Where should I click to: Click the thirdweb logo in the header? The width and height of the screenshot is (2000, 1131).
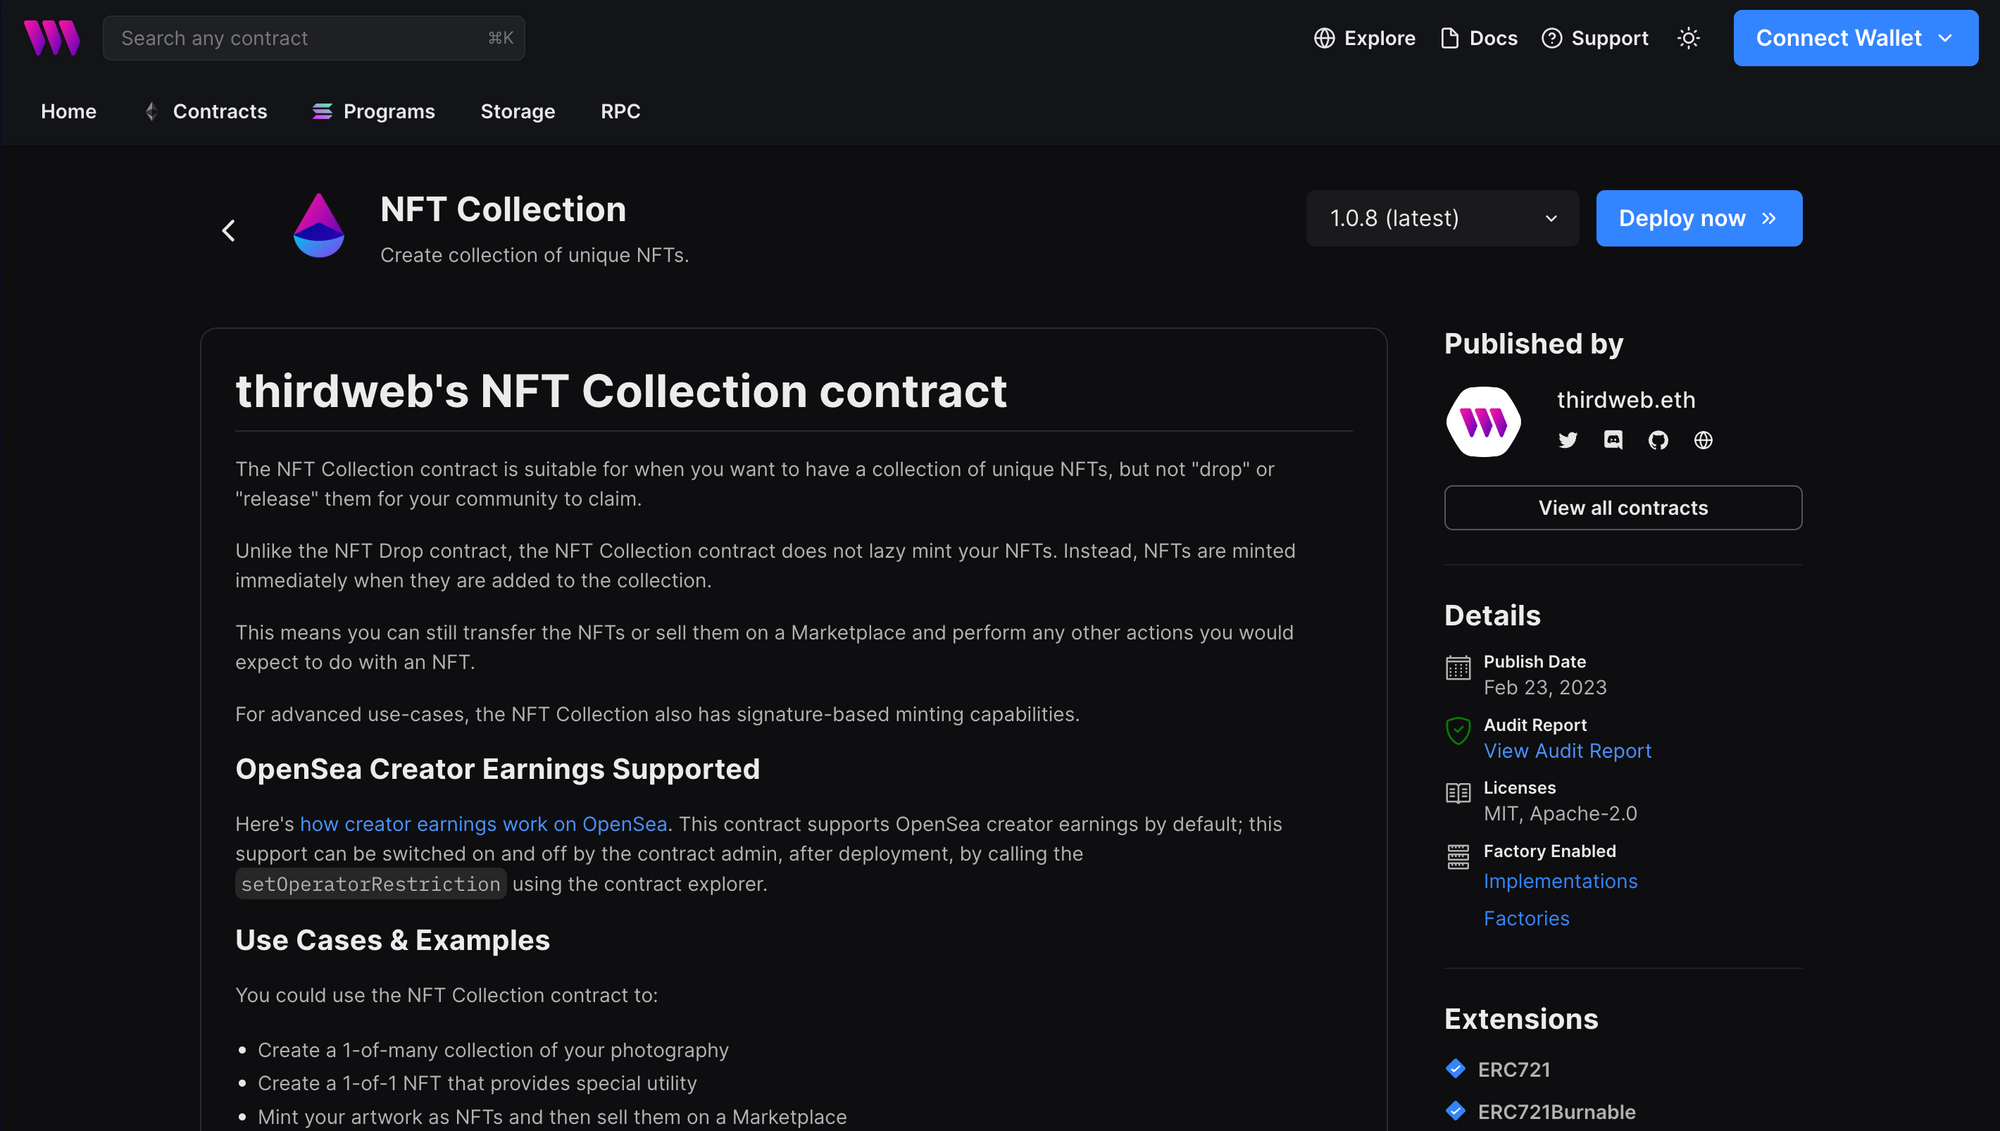click(52, 37)
